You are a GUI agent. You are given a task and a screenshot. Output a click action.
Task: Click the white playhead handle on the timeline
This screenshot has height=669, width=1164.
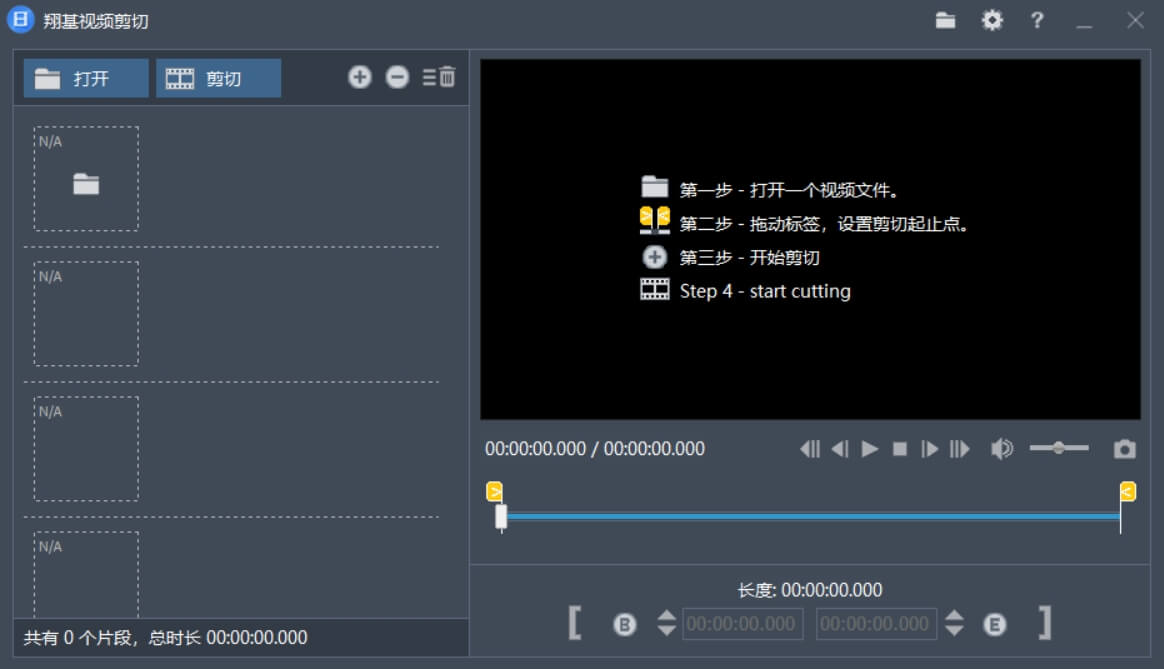coord(501,517)
